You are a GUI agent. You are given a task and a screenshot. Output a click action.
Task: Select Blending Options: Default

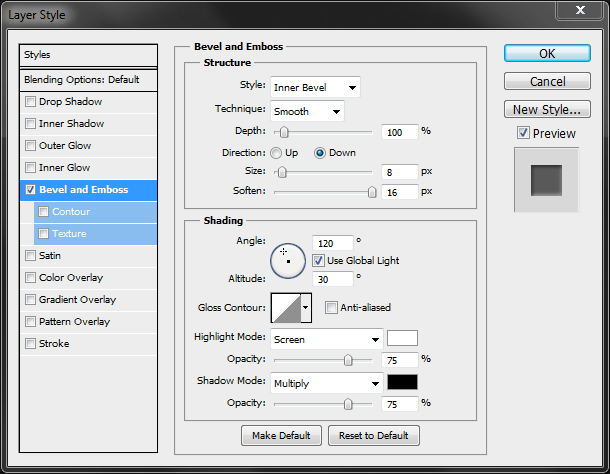coord(88,80)
